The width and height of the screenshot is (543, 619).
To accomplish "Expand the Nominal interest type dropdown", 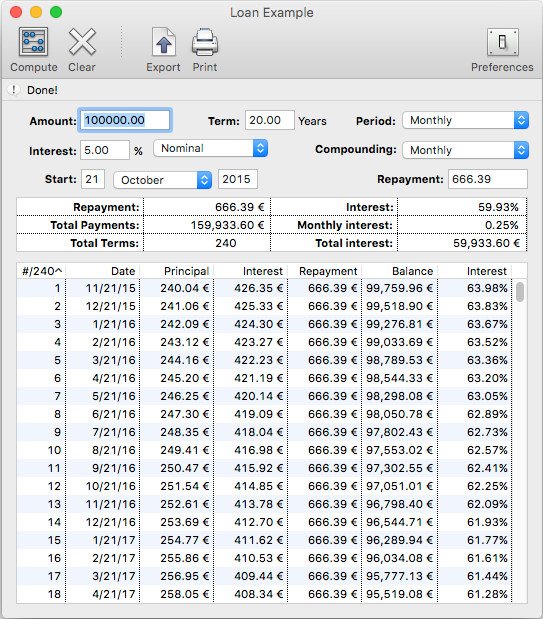I will pos(210,148).
